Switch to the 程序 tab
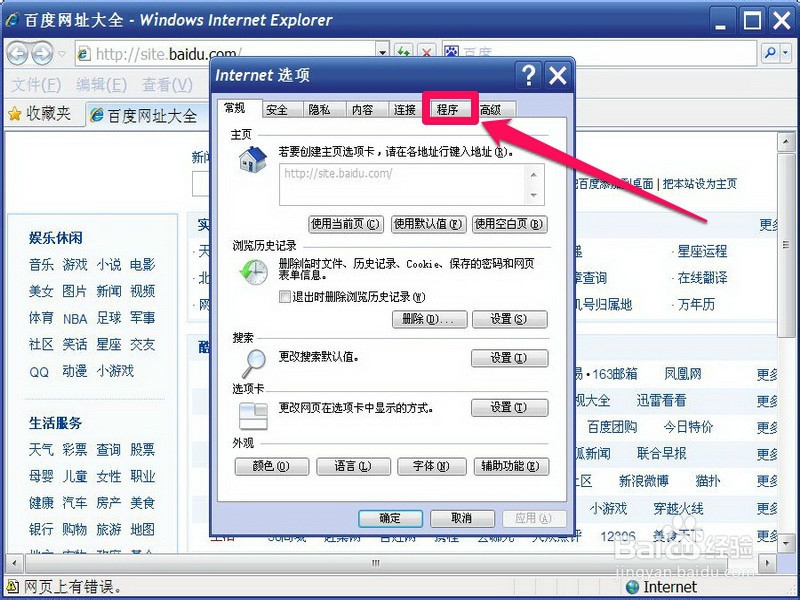800x600 pixels. pos(448,110)
